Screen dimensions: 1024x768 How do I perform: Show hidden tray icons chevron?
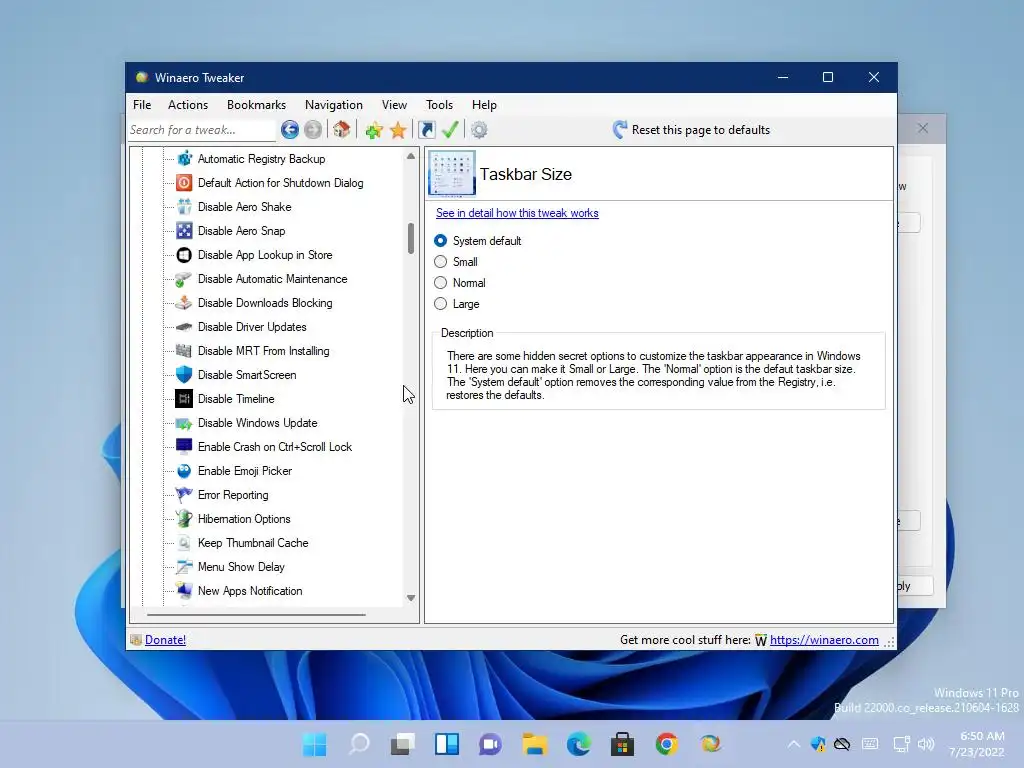coord(793,744)
